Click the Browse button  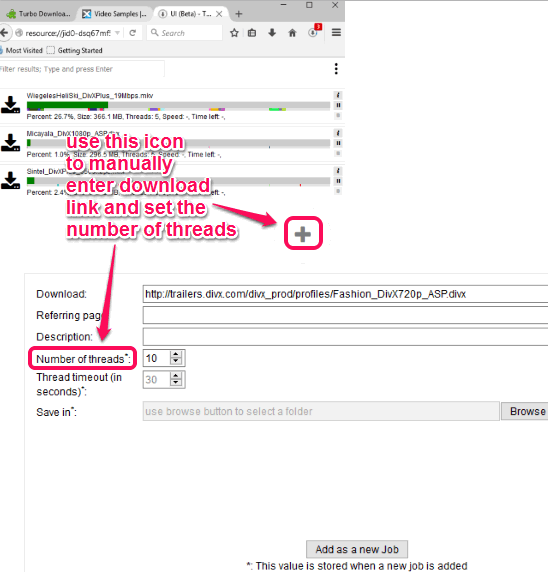point(526,411)
